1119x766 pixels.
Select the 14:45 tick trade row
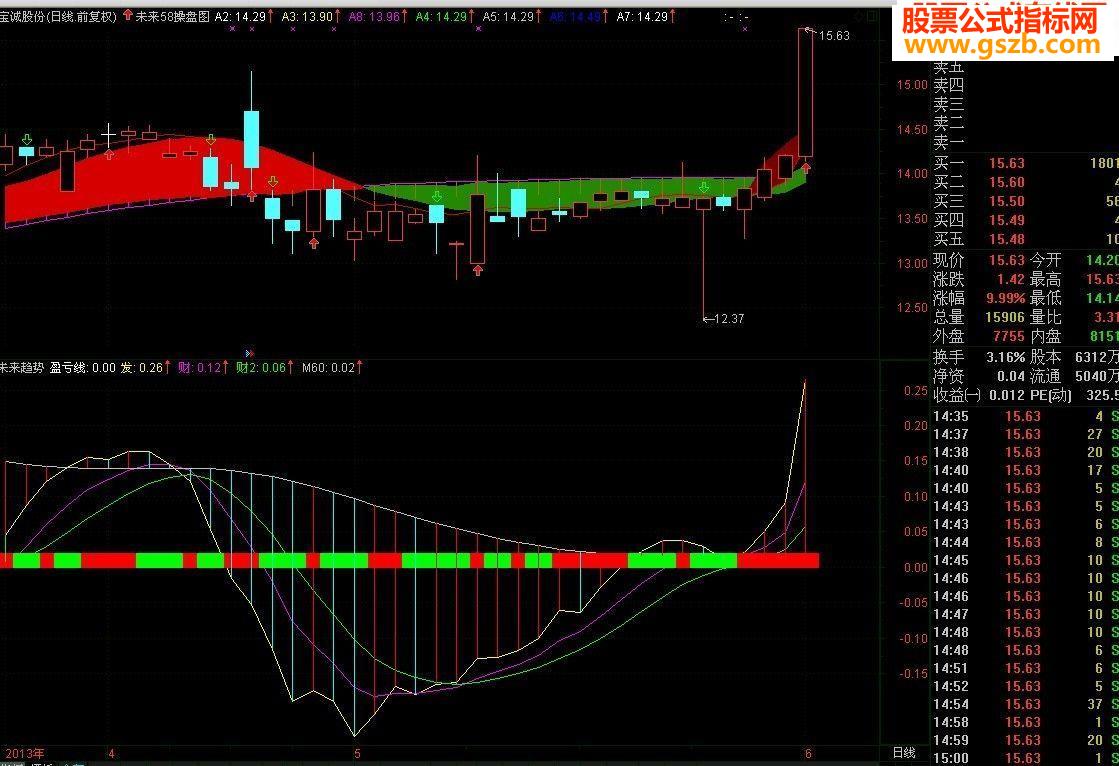coord(1026,560)
